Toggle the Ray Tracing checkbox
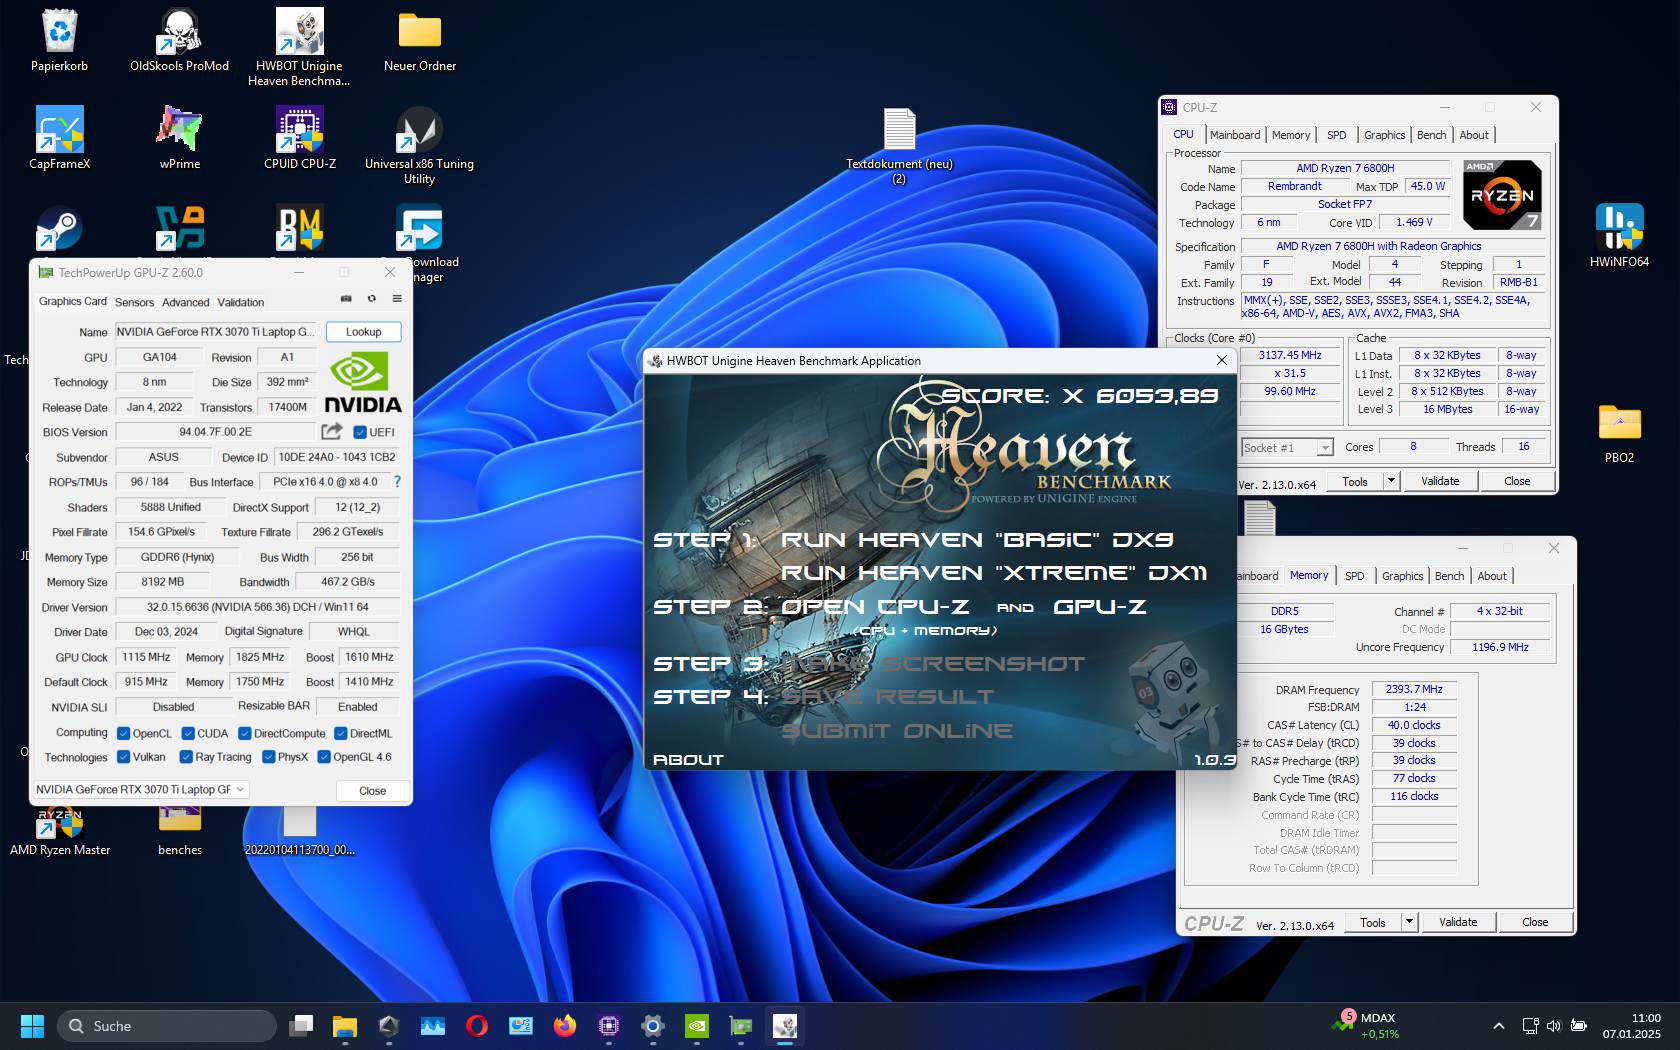 [186, 757]
